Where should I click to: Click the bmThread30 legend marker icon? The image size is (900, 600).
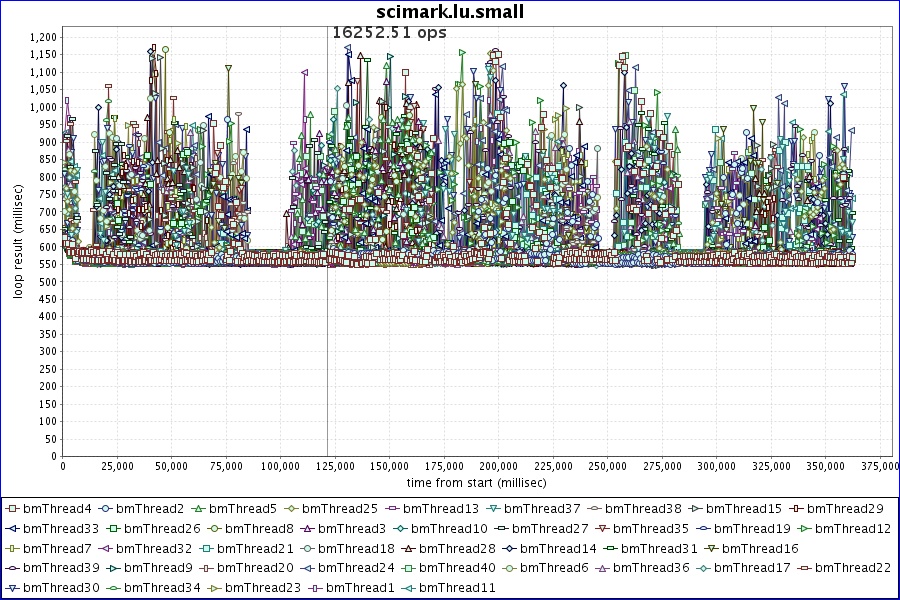click(x=13, y=588)
